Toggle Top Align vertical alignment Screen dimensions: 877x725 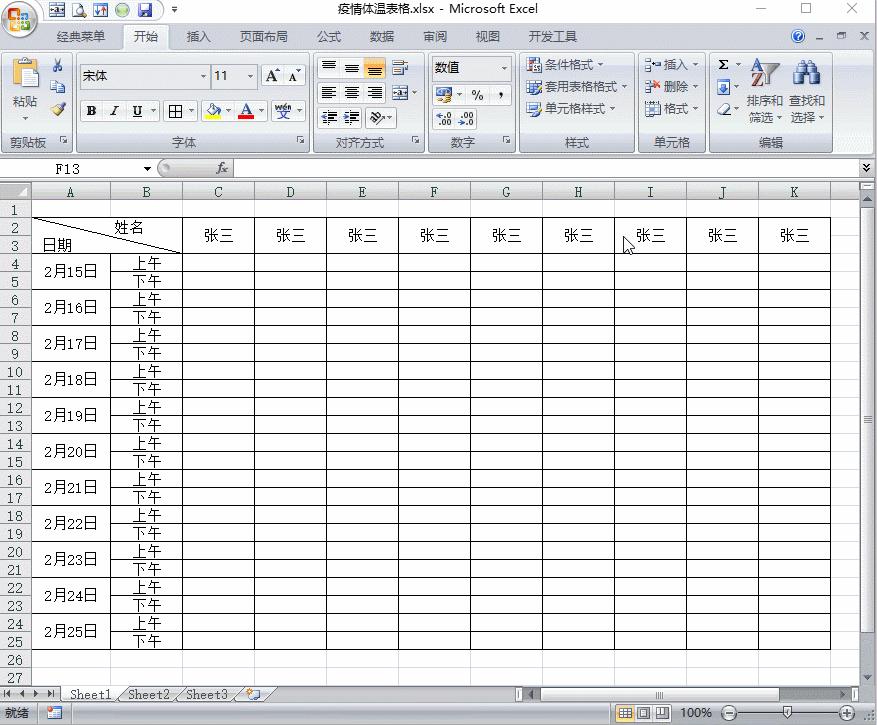click(x=329, y=68)
